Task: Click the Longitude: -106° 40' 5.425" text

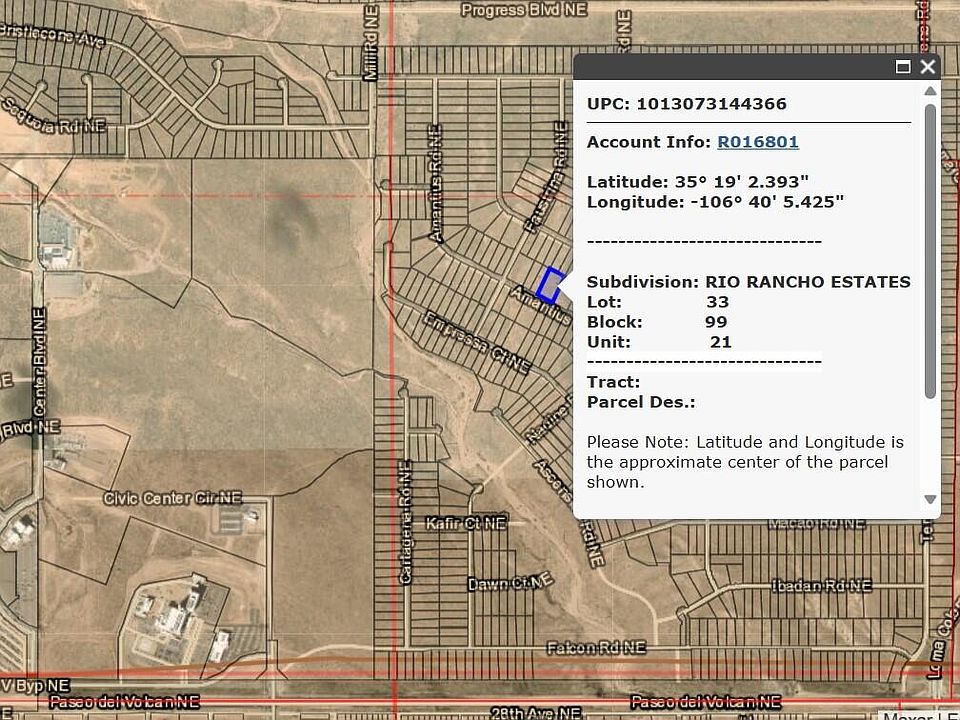Action: [x=715, y=202]
